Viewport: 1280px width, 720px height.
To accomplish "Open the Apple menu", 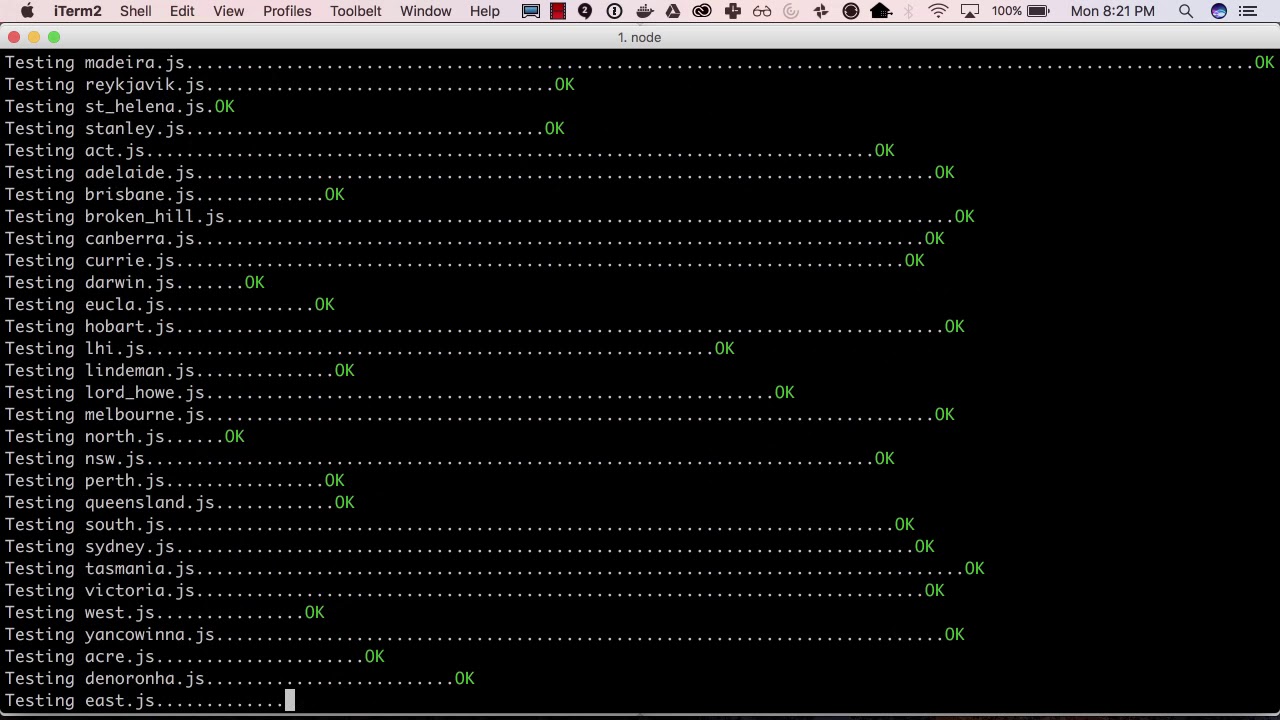I will coord(27,11).
